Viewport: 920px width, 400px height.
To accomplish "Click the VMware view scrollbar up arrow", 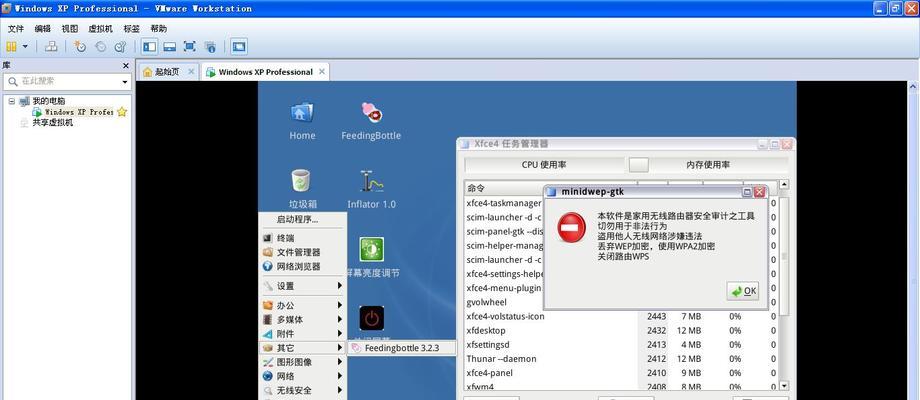I will (x=914, y=87).
